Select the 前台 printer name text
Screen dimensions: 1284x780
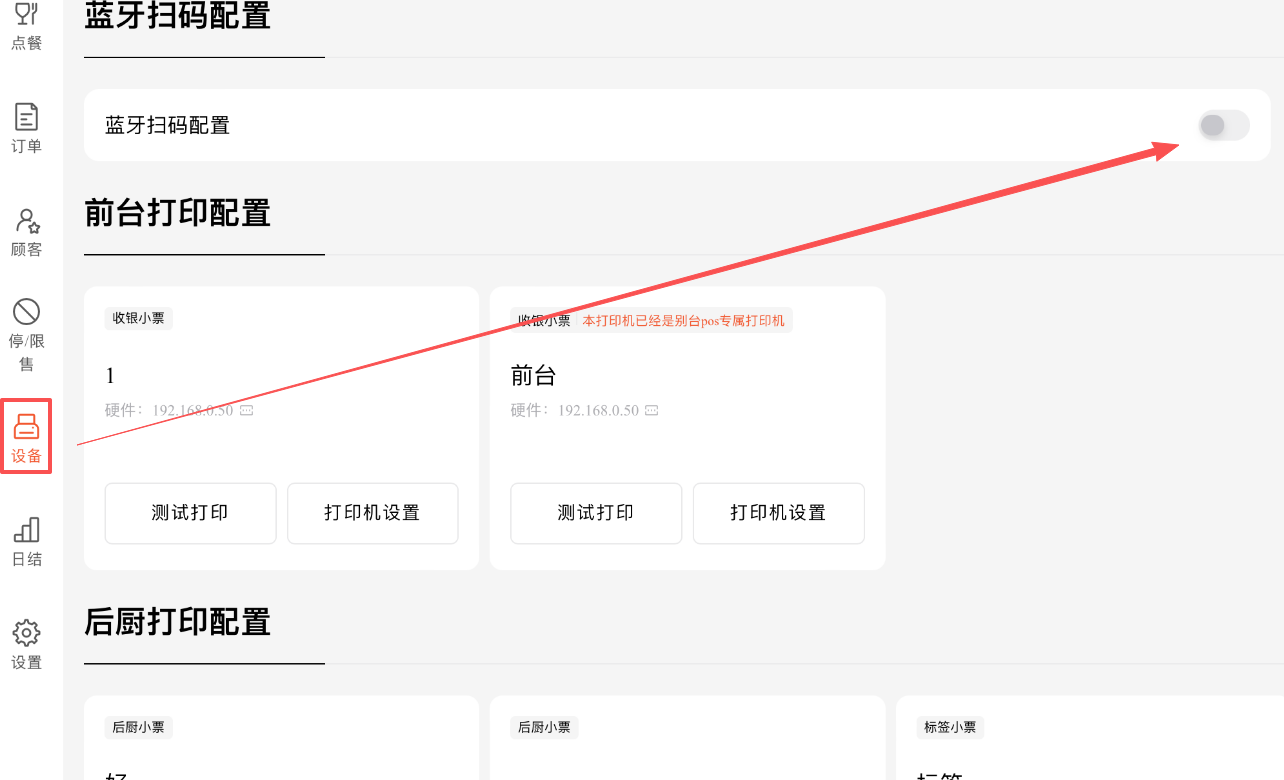point(533,376)
